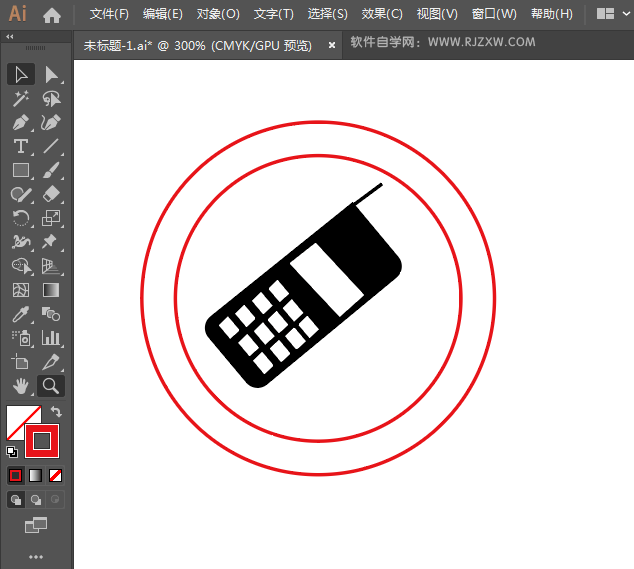Select the Eraser tool
The height and width of the screenshot is (569, 634).
point(51,194)
